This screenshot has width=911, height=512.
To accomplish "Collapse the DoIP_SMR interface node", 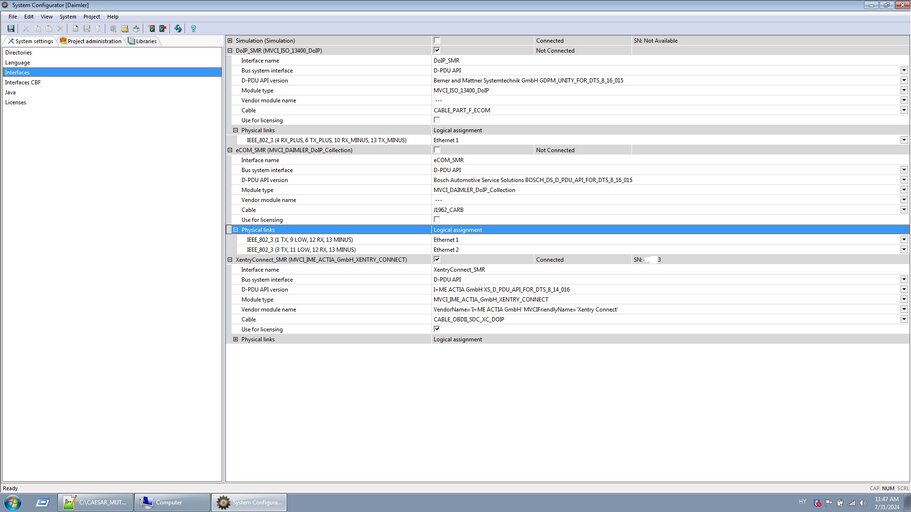I will pyautogui.click(x=229, y=51).
